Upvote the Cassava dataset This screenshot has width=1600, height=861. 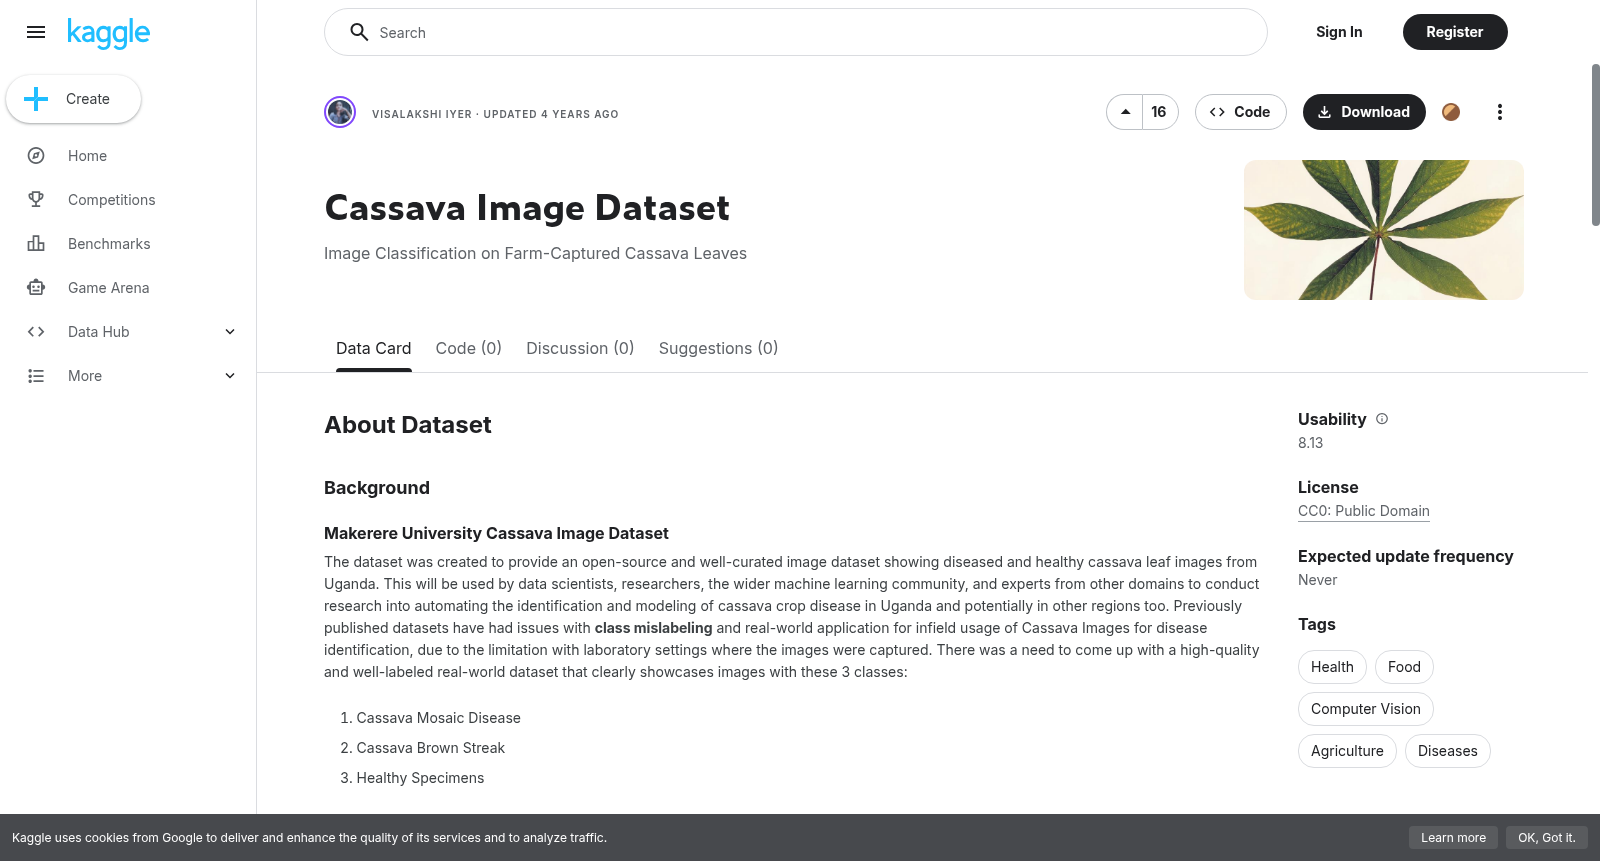coord(1125,112)
